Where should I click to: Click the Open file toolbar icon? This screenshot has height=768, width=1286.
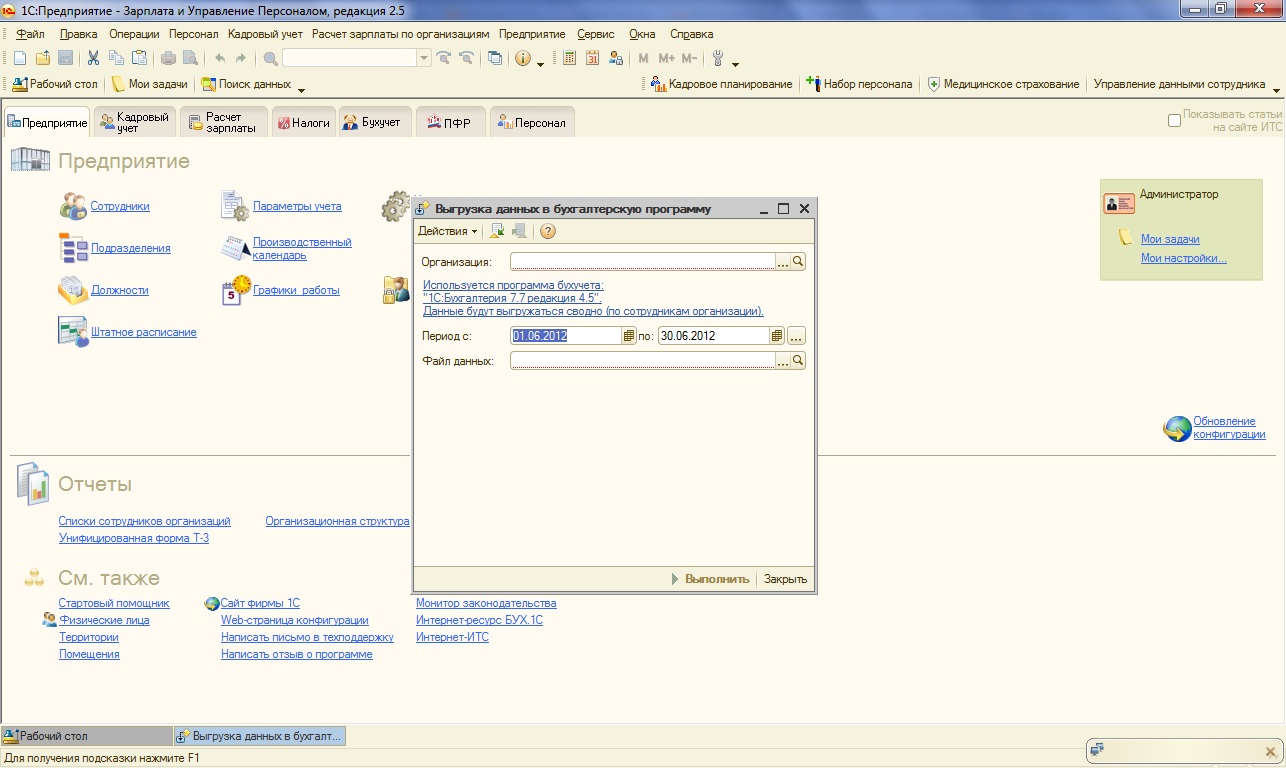(43, 58)
